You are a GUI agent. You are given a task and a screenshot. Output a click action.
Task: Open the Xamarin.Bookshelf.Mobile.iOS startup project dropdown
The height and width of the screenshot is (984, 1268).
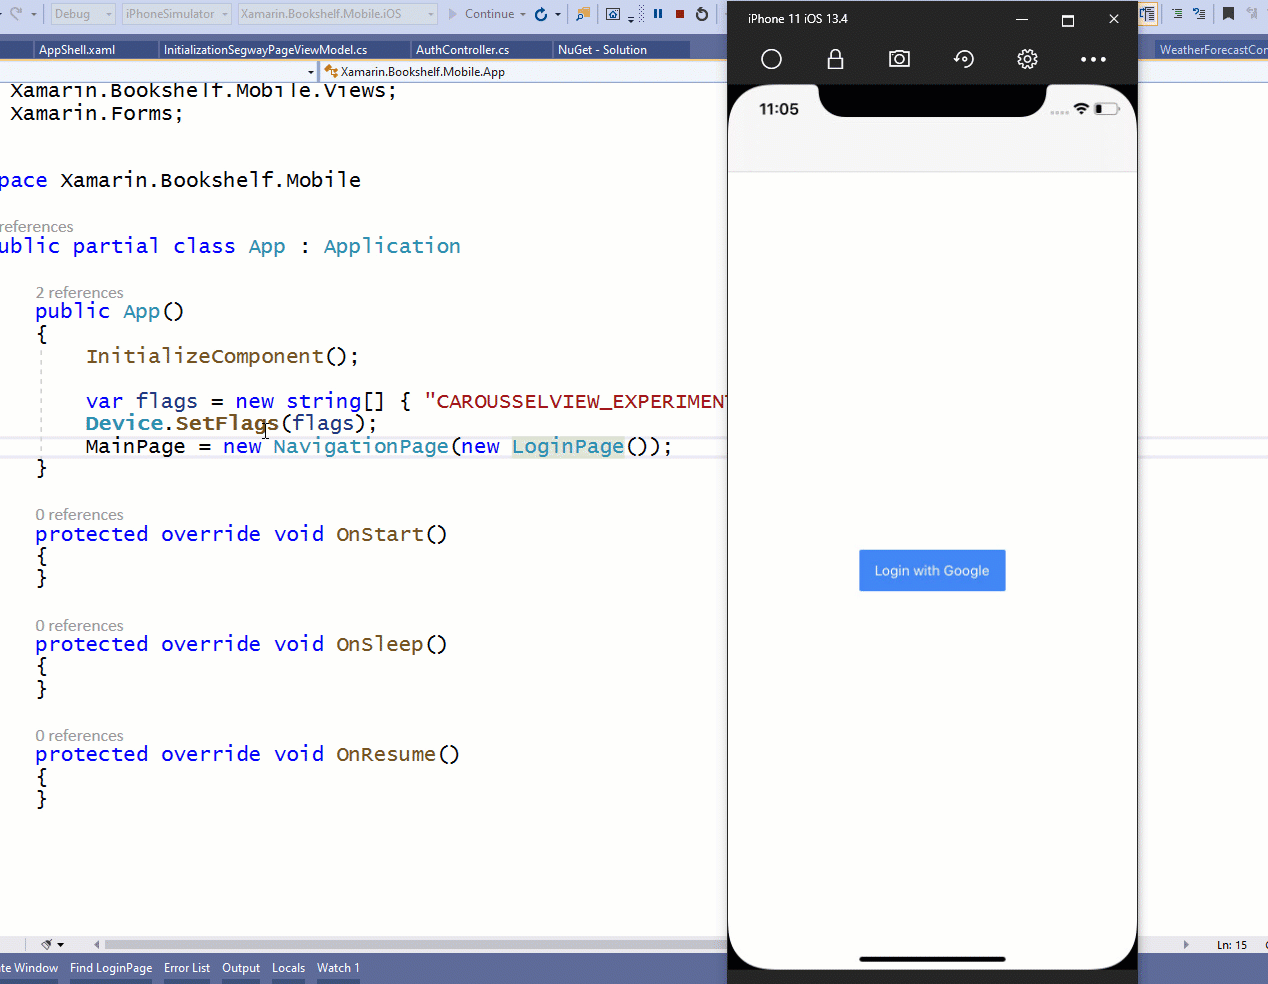[338, 14]
